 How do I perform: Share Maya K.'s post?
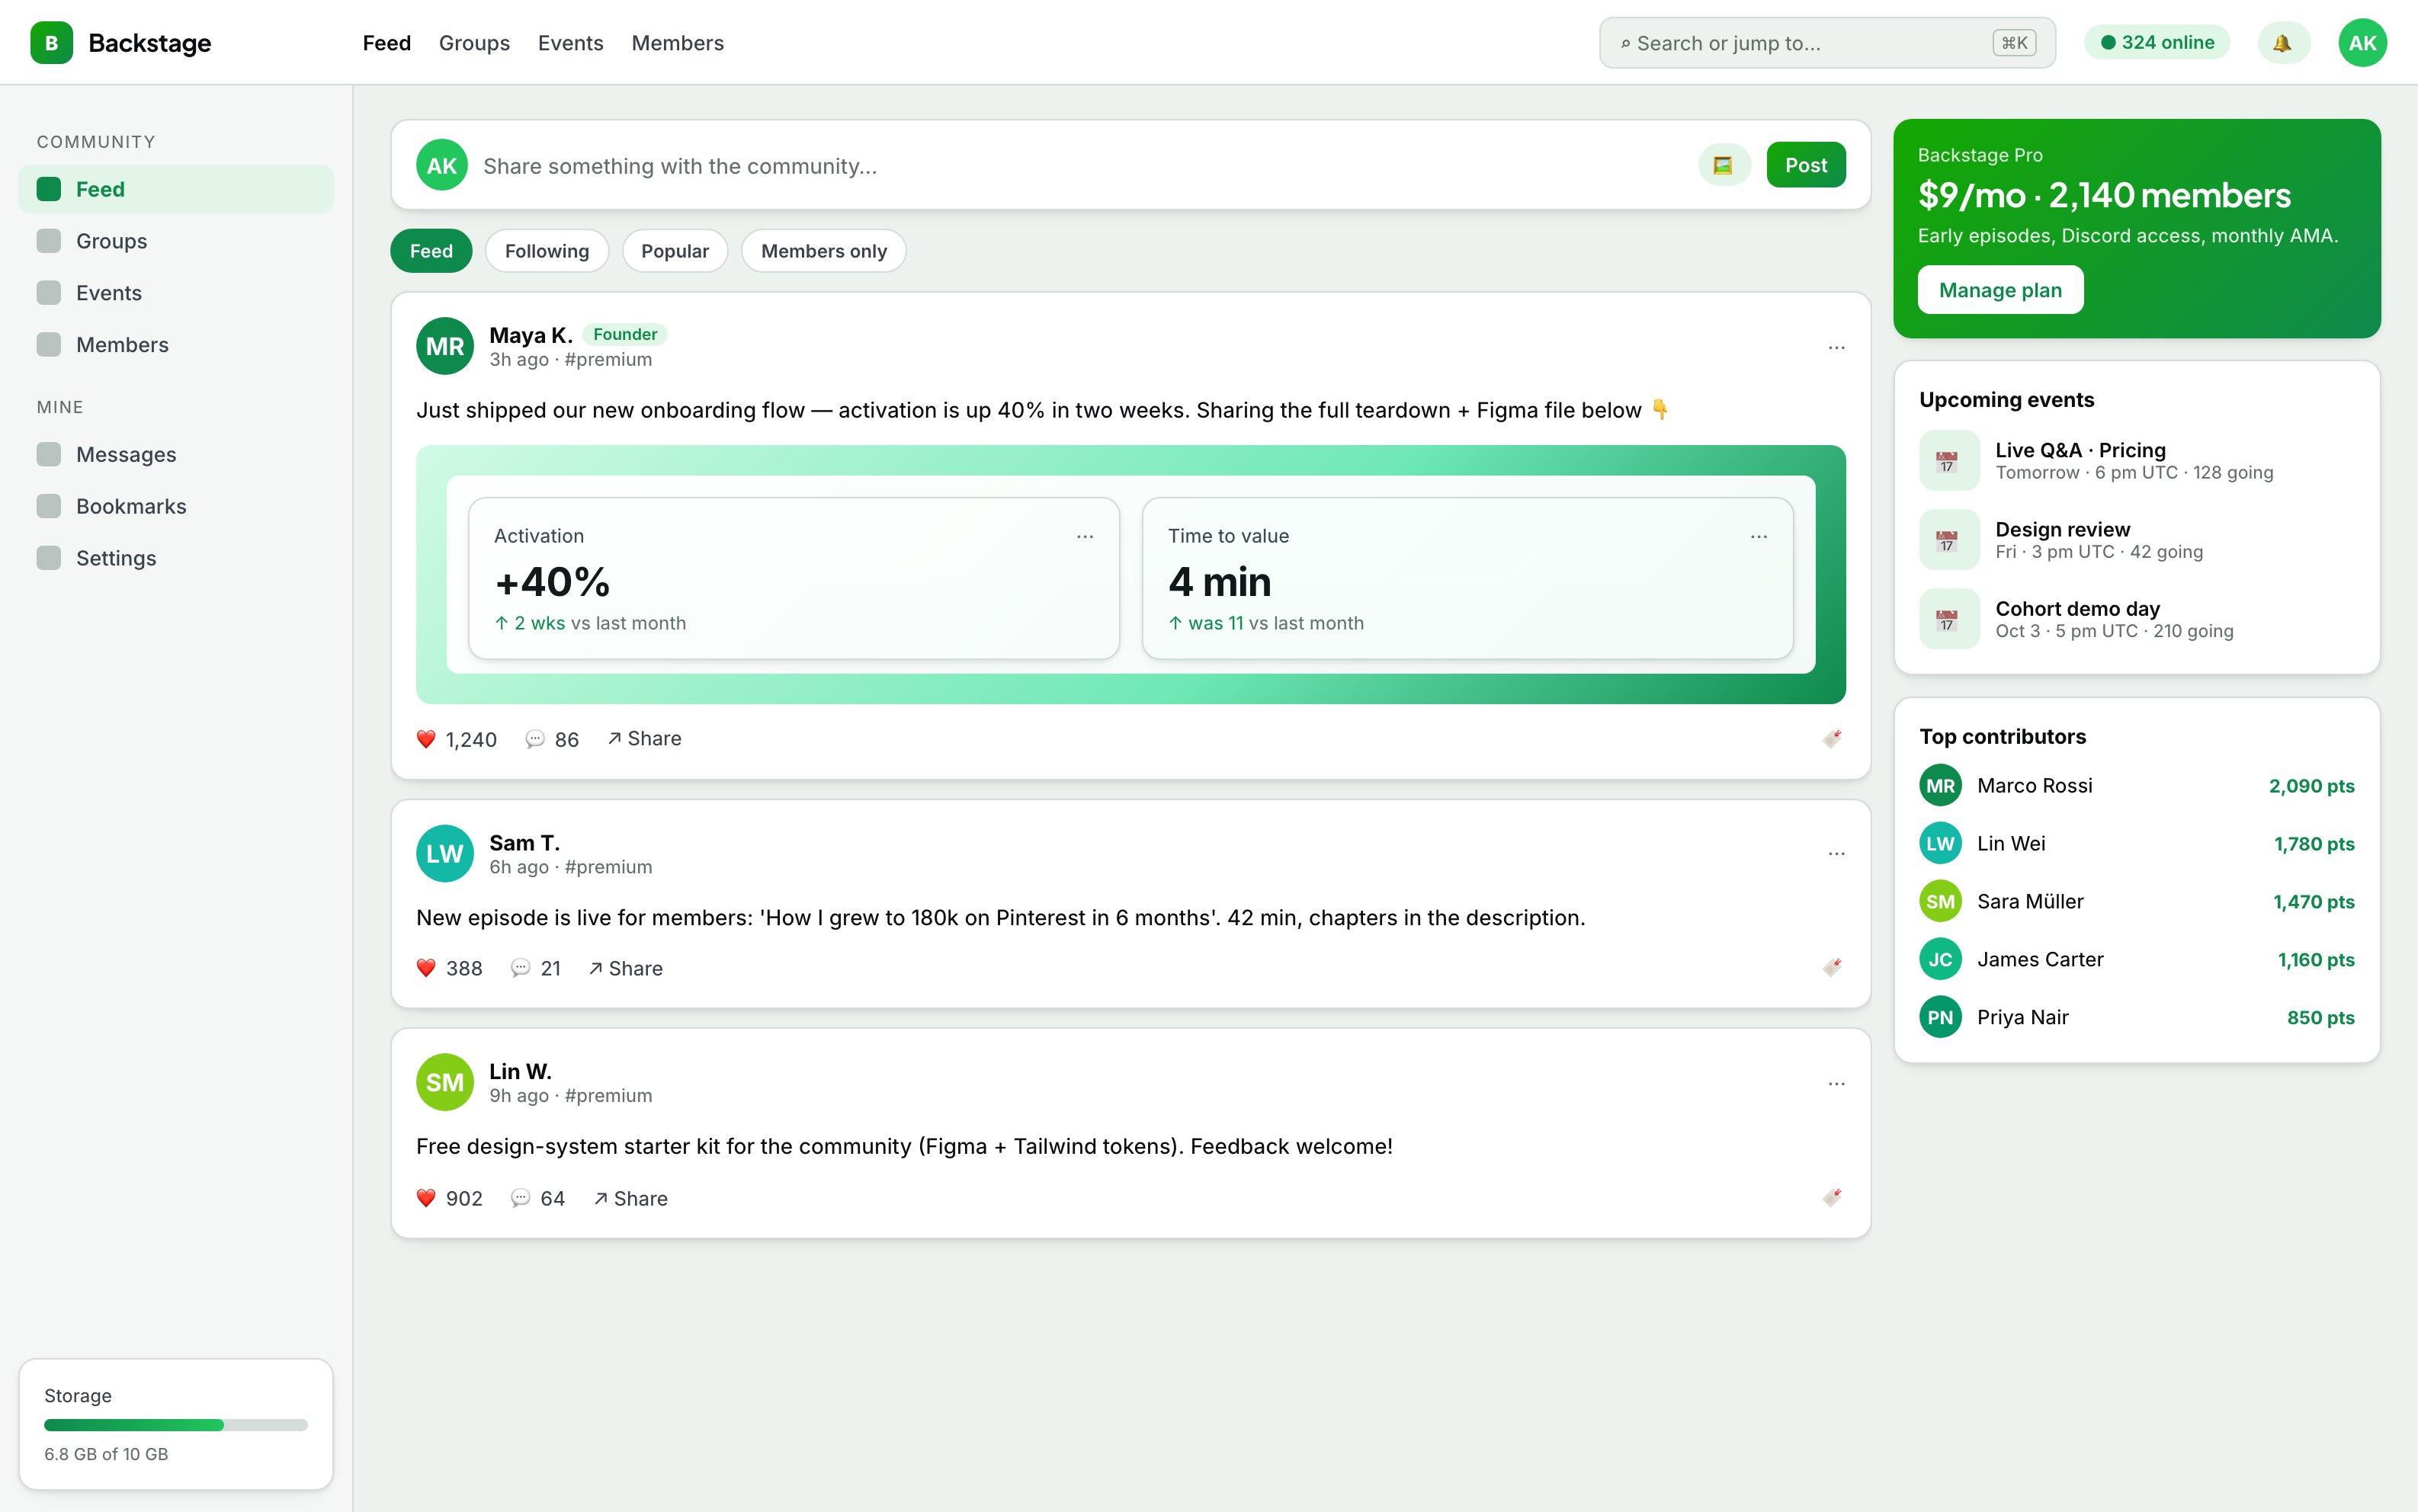(644, 739)
